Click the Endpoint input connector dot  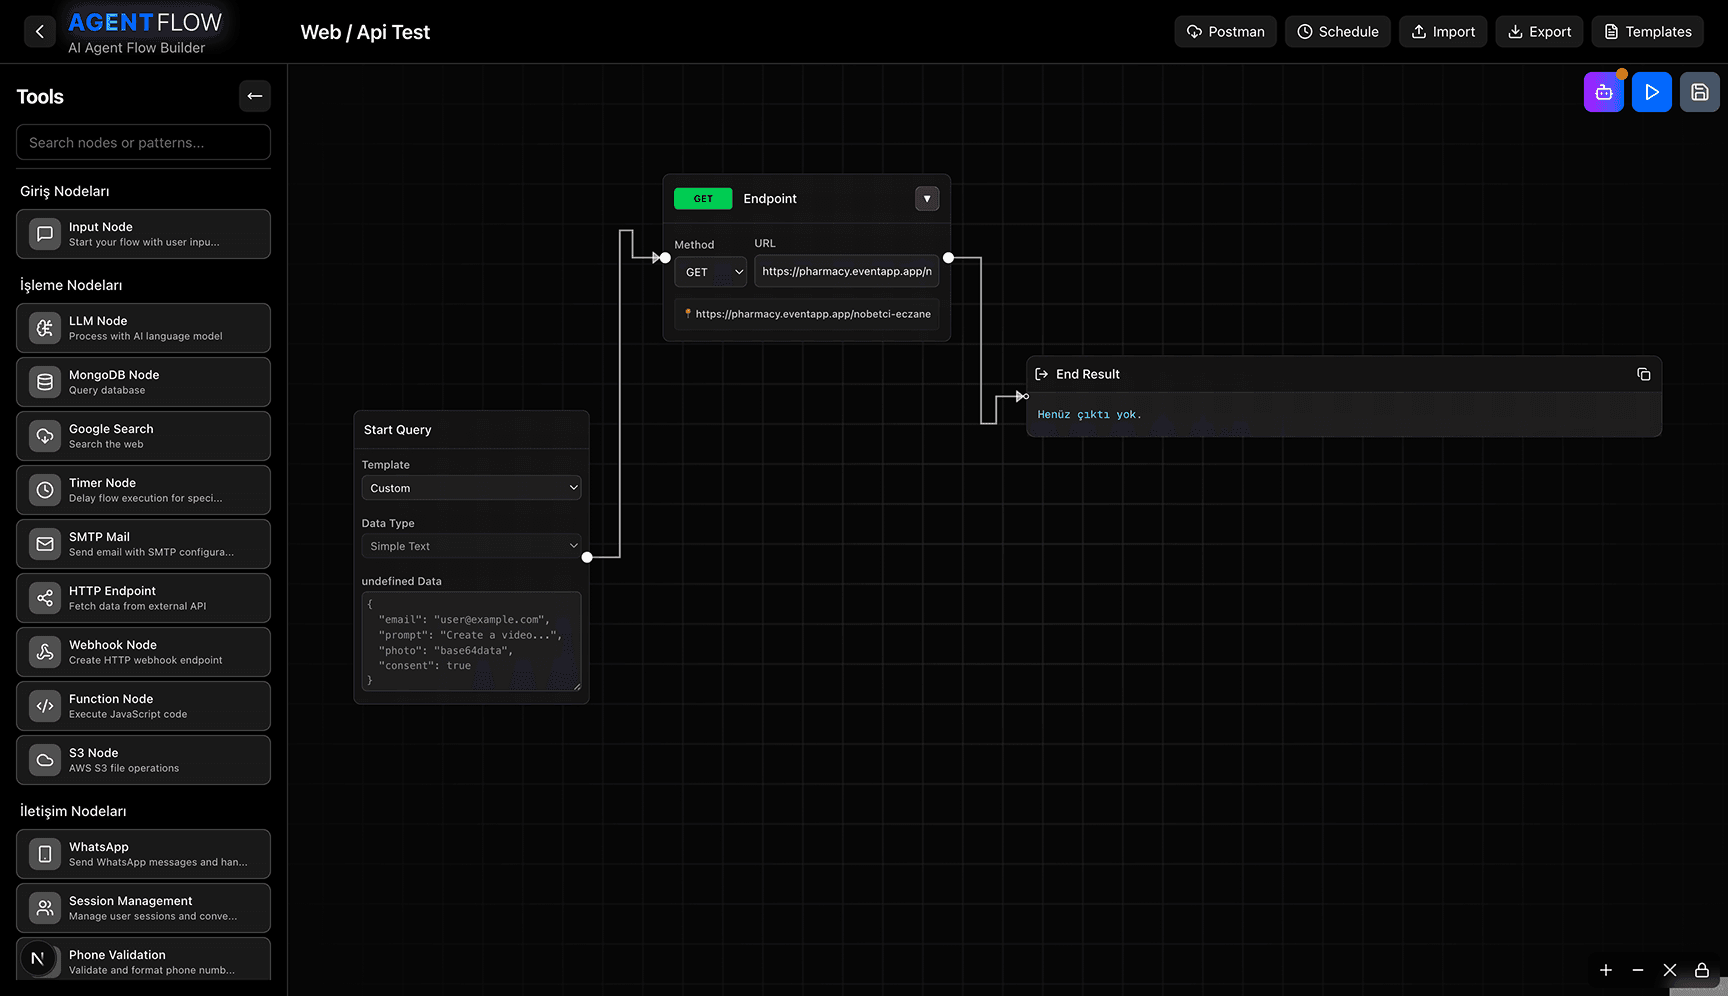665,258
